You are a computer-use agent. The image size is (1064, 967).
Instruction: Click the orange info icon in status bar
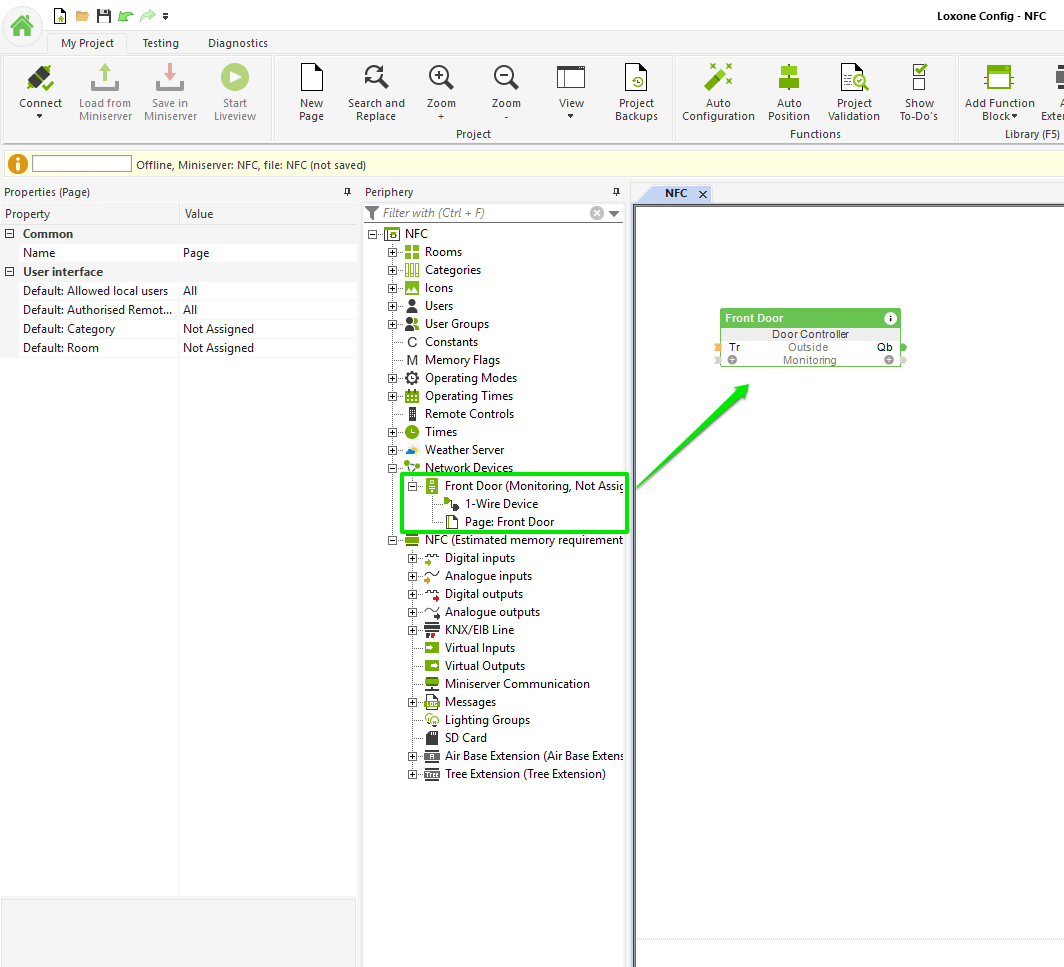click(18, 164)
